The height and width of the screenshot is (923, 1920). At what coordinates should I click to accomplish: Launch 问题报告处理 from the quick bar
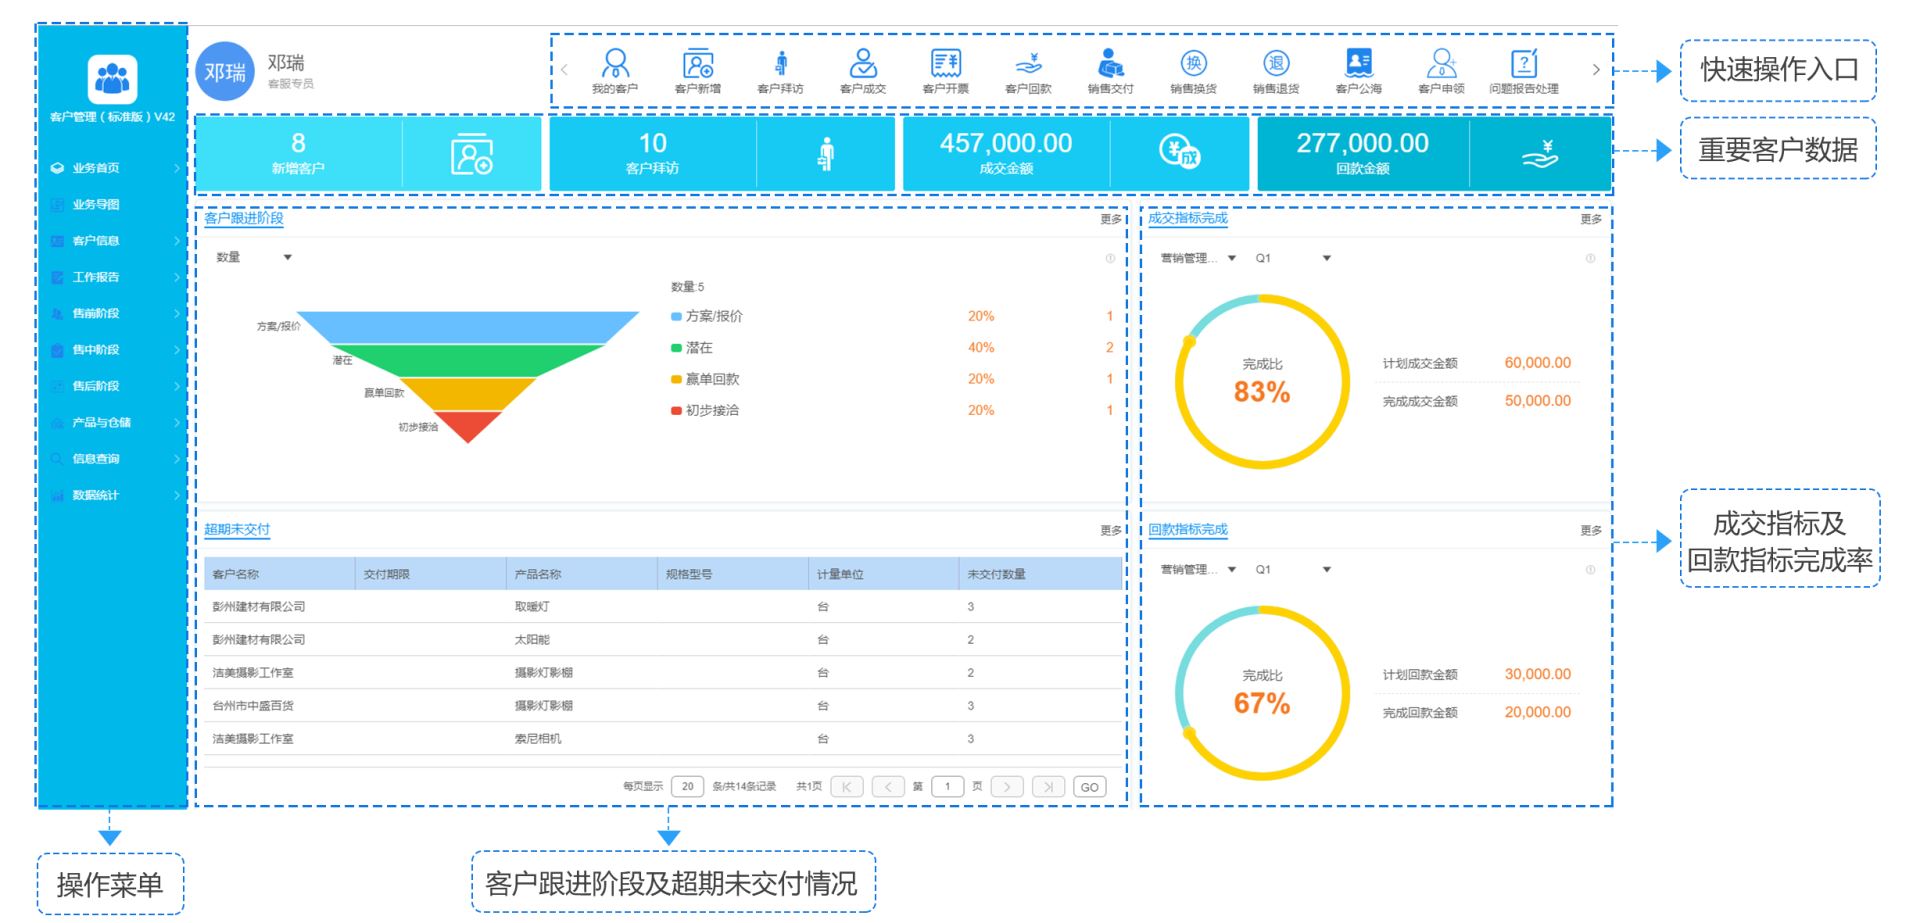[1523, 66]
